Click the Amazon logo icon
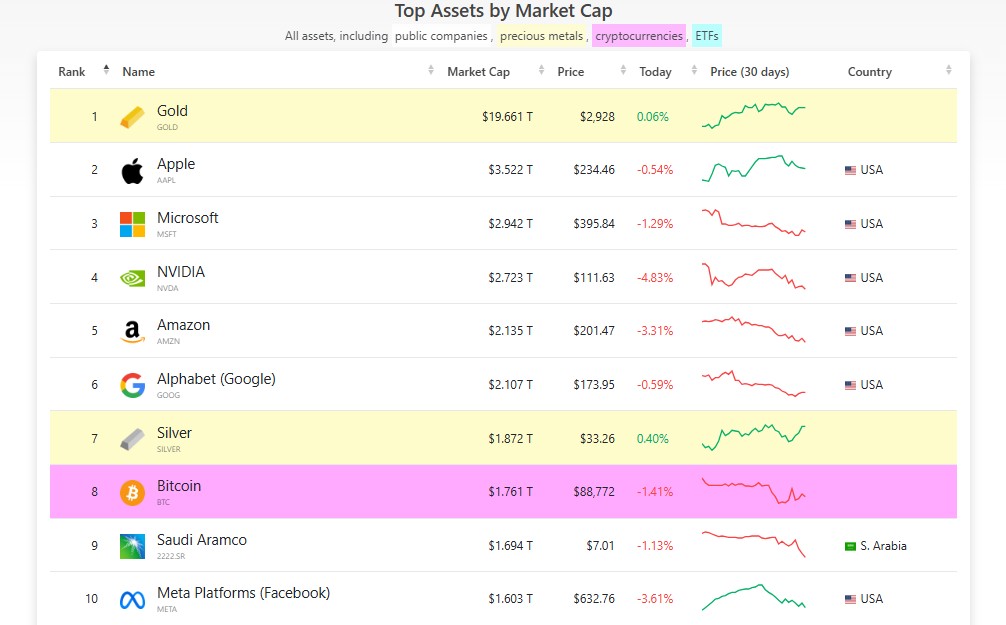Screen dimensions: 1006x625 132,332
